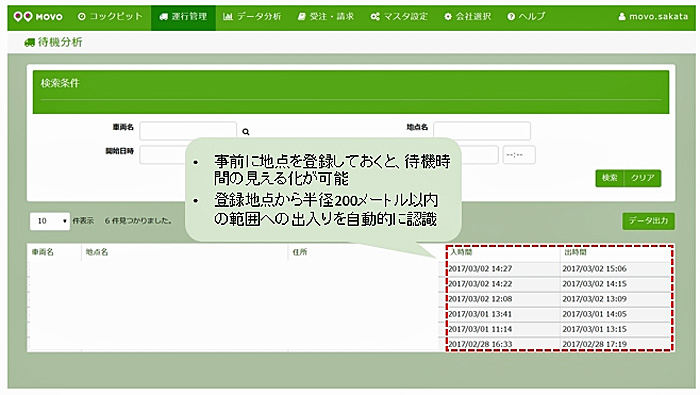The width and height of the screenshot is (700, 395).
Task: Sort by 地点名 column header
Action: (x=97, y=252)
